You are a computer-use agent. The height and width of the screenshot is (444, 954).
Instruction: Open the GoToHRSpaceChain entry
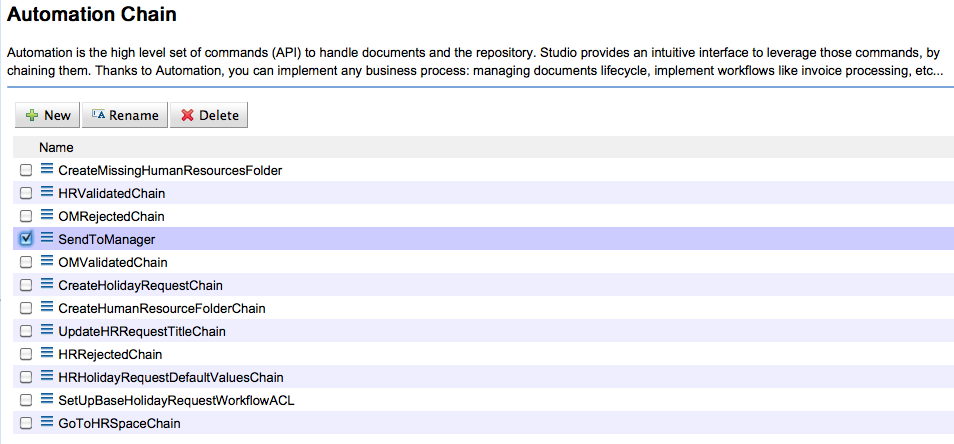pos(119,423)
